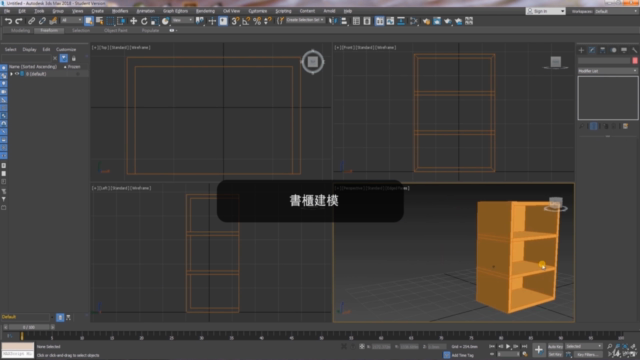Screen dimensions: 640x360
Task: Open the Sign In dropdown
Action: point(545,11)
